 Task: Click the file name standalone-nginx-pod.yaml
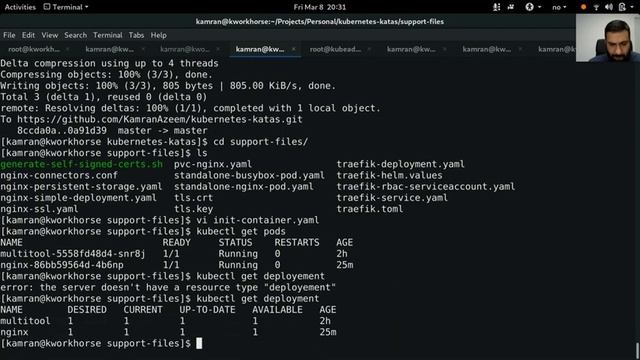[x=244, y=187]
